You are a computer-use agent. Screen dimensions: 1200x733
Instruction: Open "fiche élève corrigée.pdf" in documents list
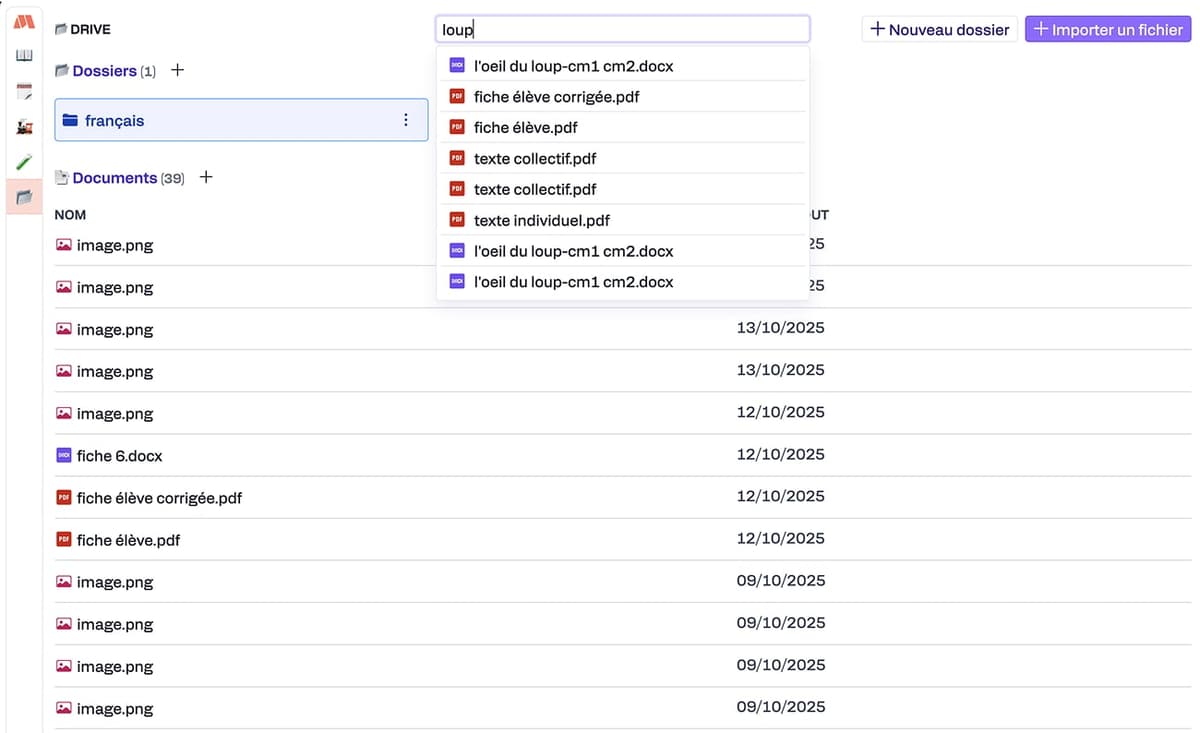pos(159,498)
